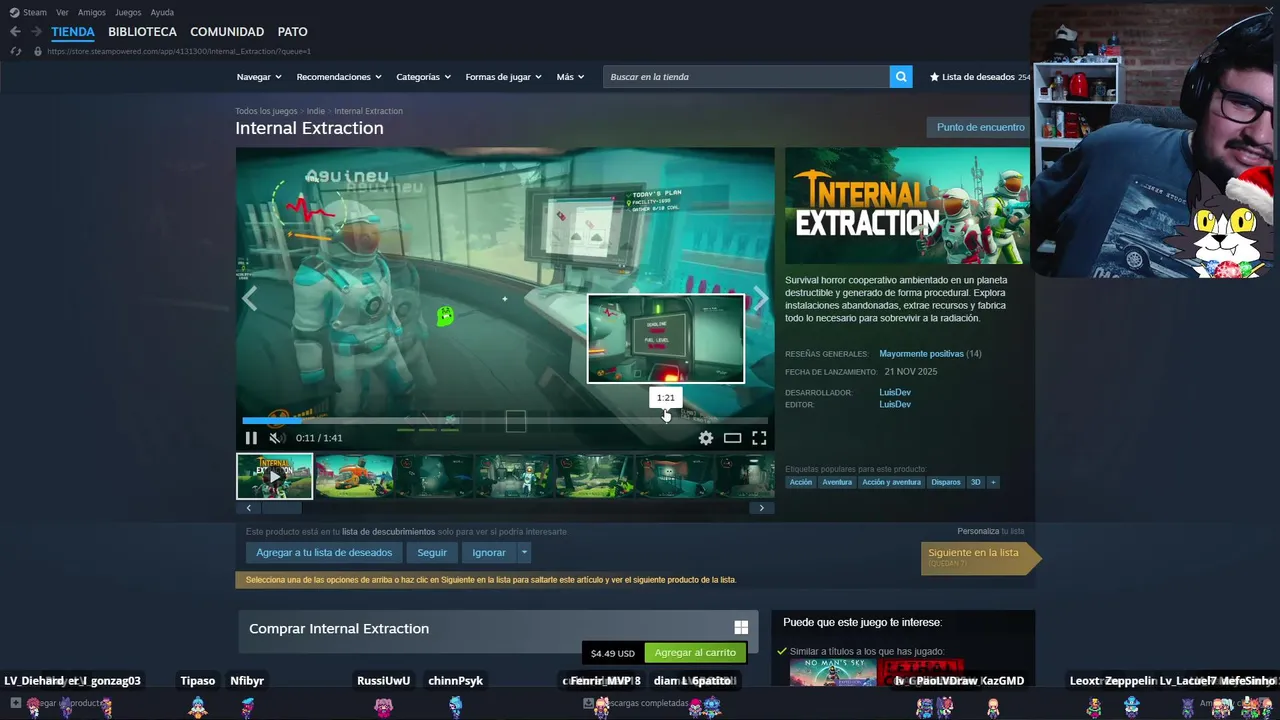The image size is (1280, 720).
Task: Open Lista de deseados wishlist
Action: tap(979, 77)
